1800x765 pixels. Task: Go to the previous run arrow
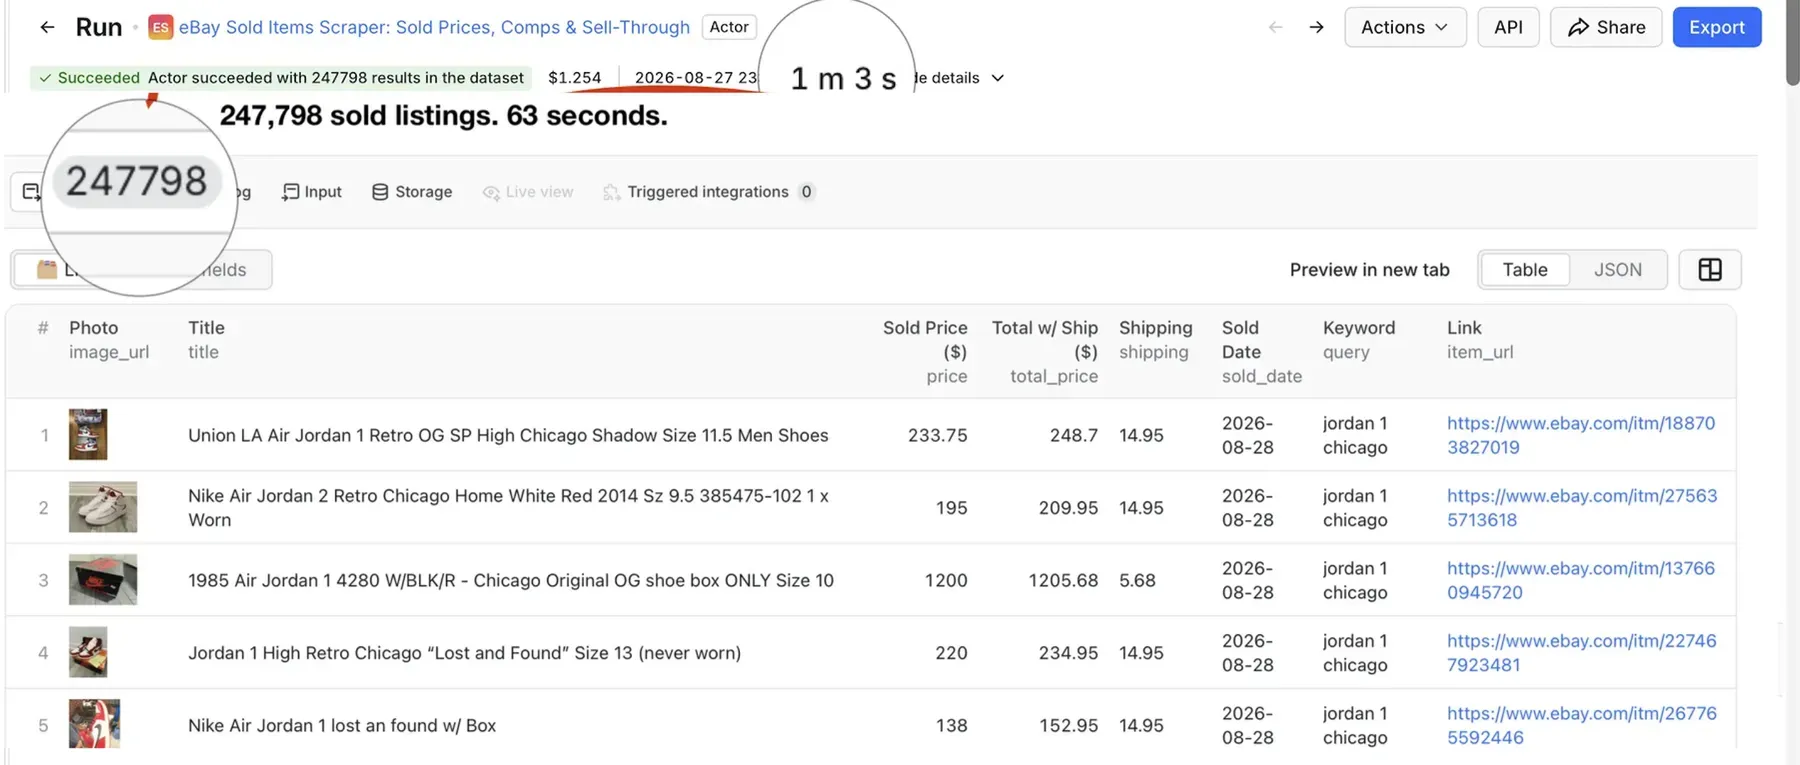pyautogui.click(x=1275, y=27)
